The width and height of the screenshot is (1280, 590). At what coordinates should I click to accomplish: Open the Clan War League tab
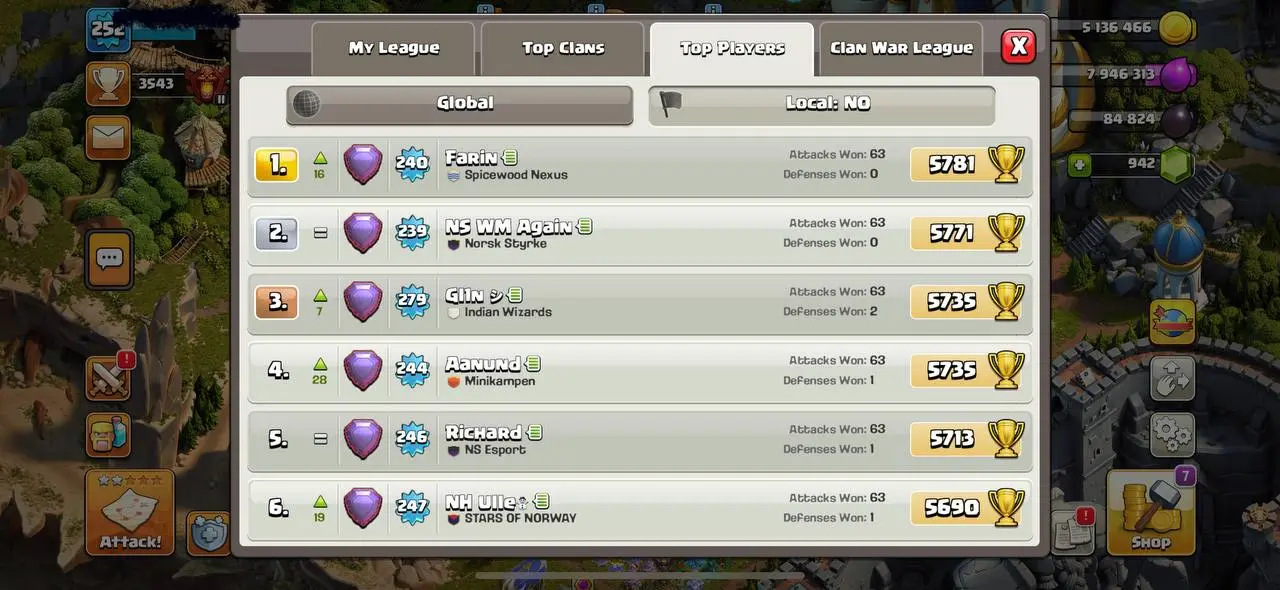(901, 49)
